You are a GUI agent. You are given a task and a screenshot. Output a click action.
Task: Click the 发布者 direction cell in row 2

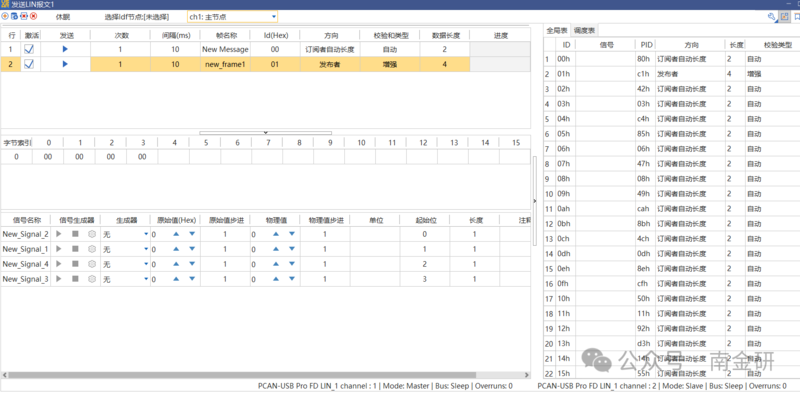330,64
